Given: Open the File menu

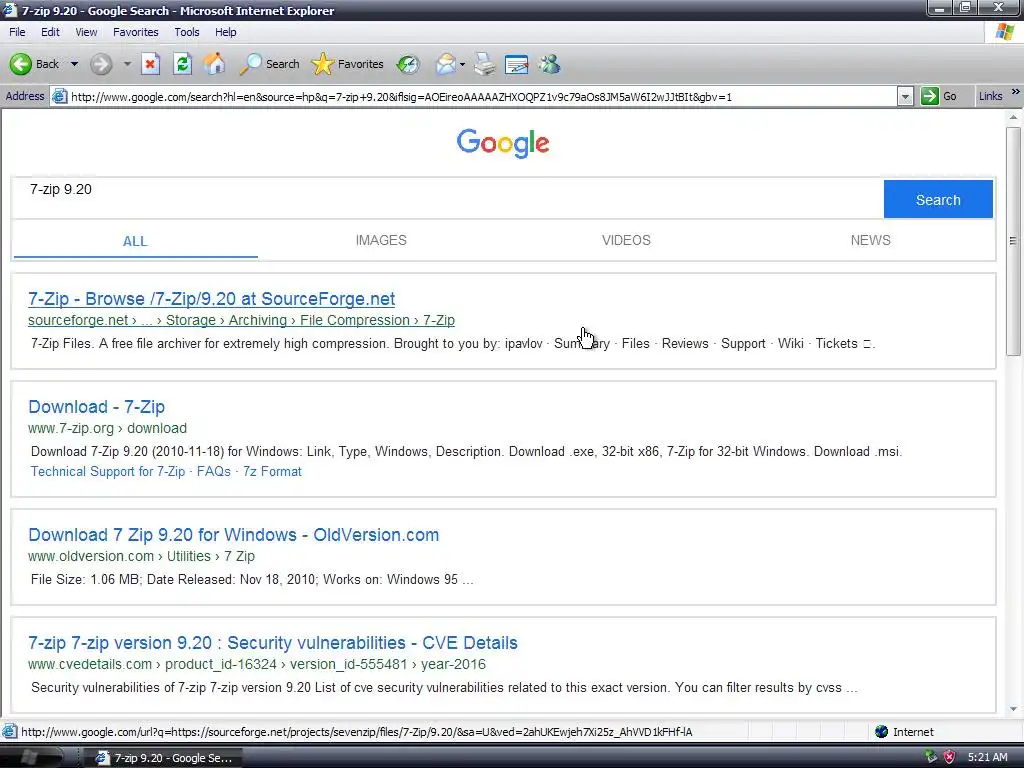Looking at the screenshot, I should point(17,32).
